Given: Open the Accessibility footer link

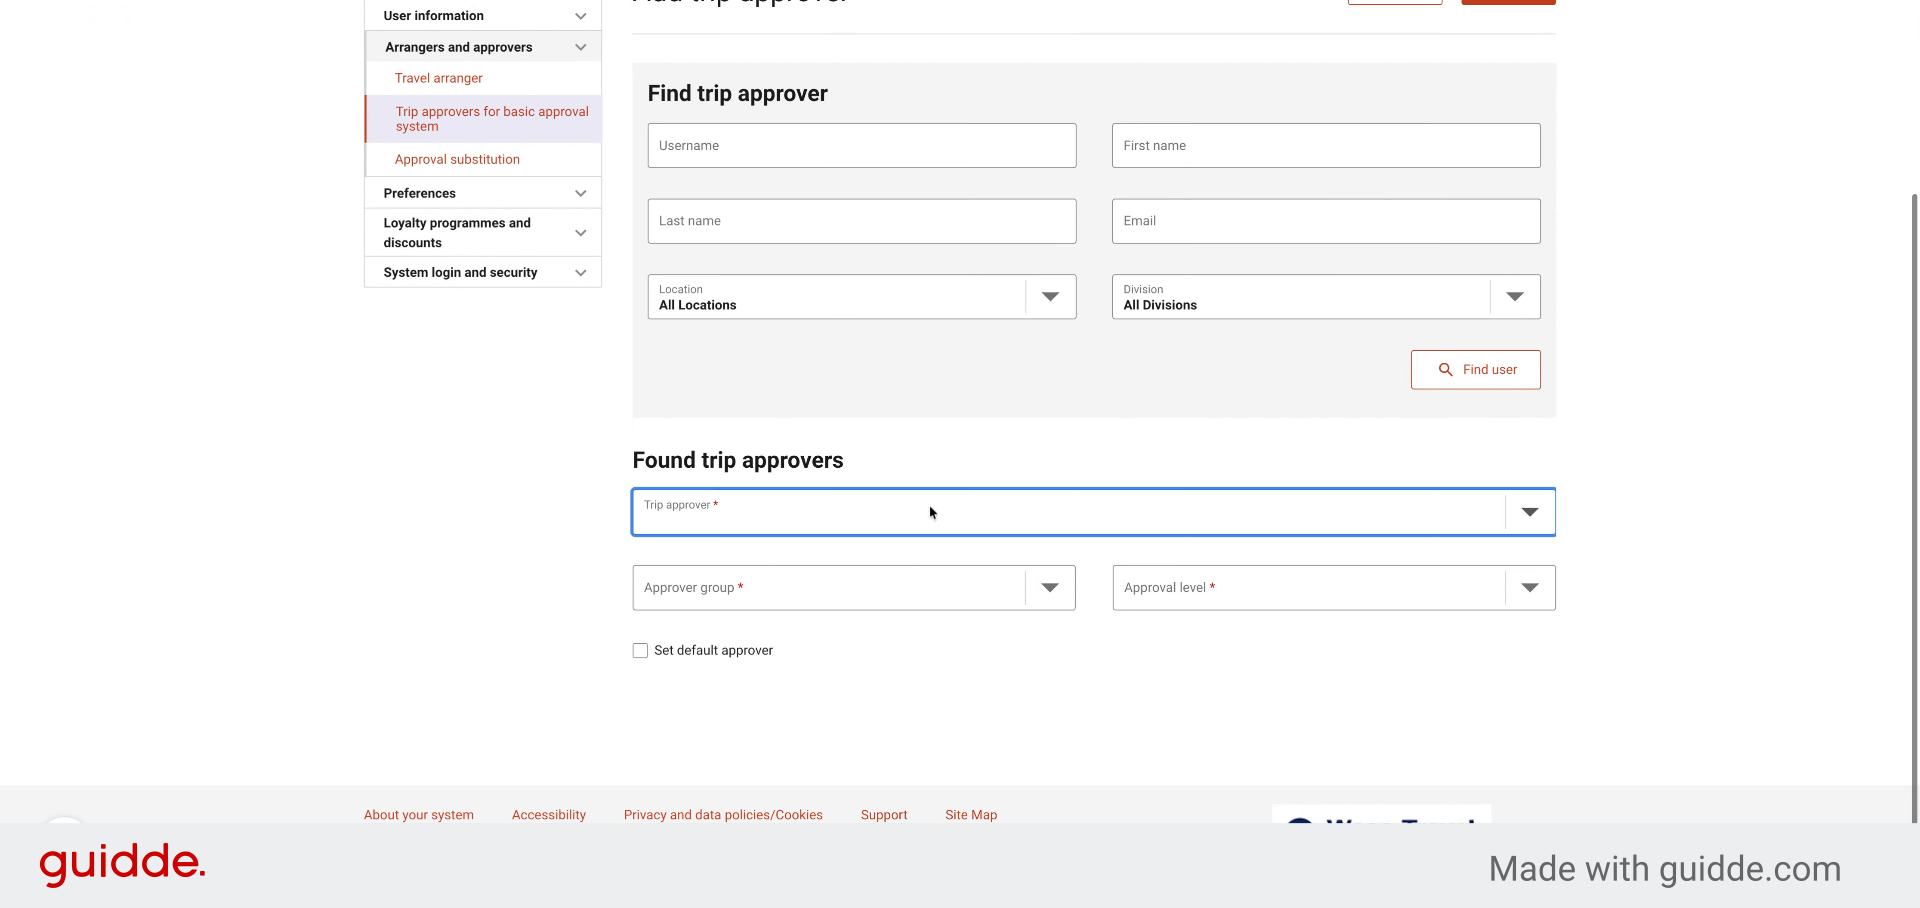Looking at the screenshot, I should (x=549, y=815).
